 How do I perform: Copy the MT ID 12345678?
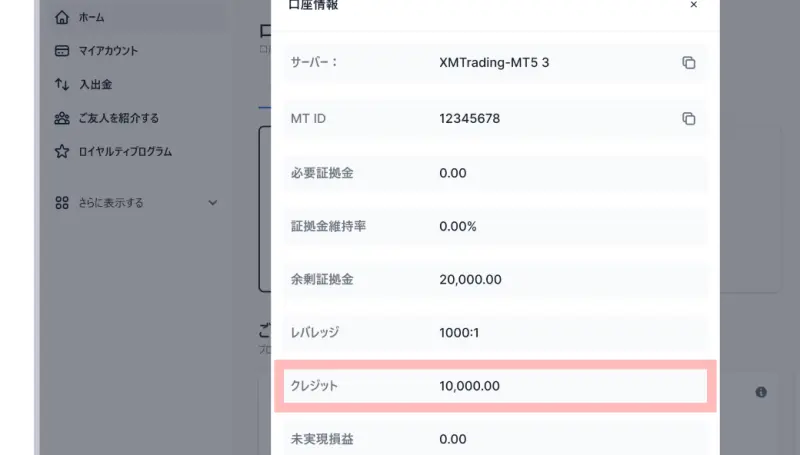688,119
